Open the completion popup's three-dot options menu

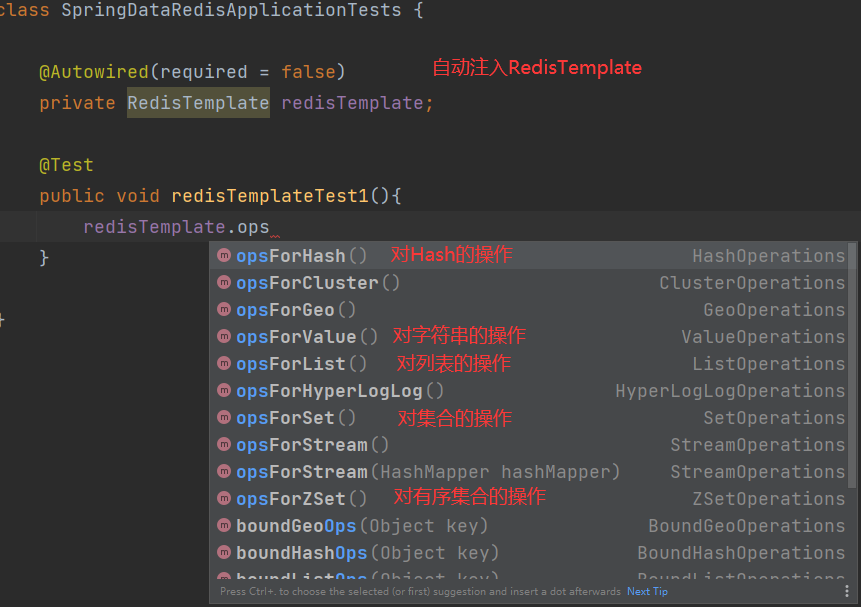coord(846,592)
